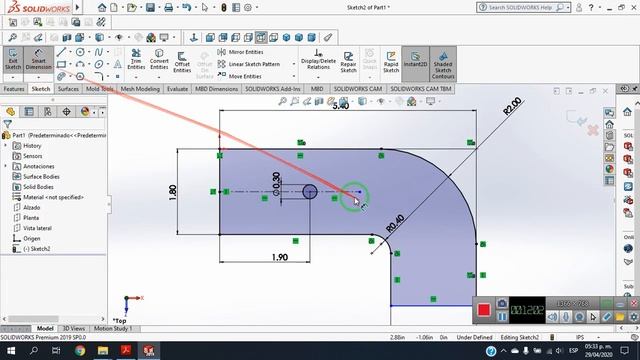Open dropdown arrow next to Rectangle tool
The height and width of the screenshot is (360, 640).
(70, 64)
